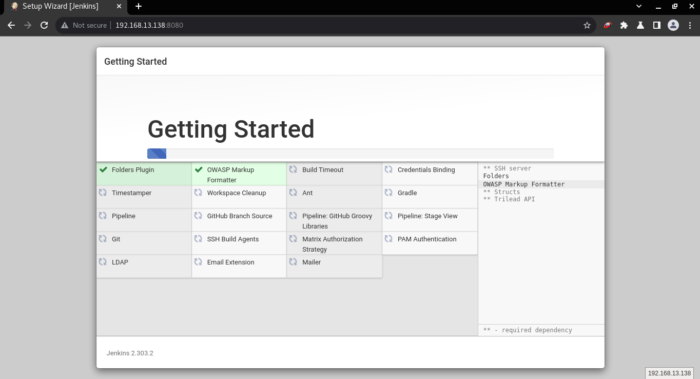Click the Not secure site info indicator
The image size is (700, 379).
tap(84, 25)
